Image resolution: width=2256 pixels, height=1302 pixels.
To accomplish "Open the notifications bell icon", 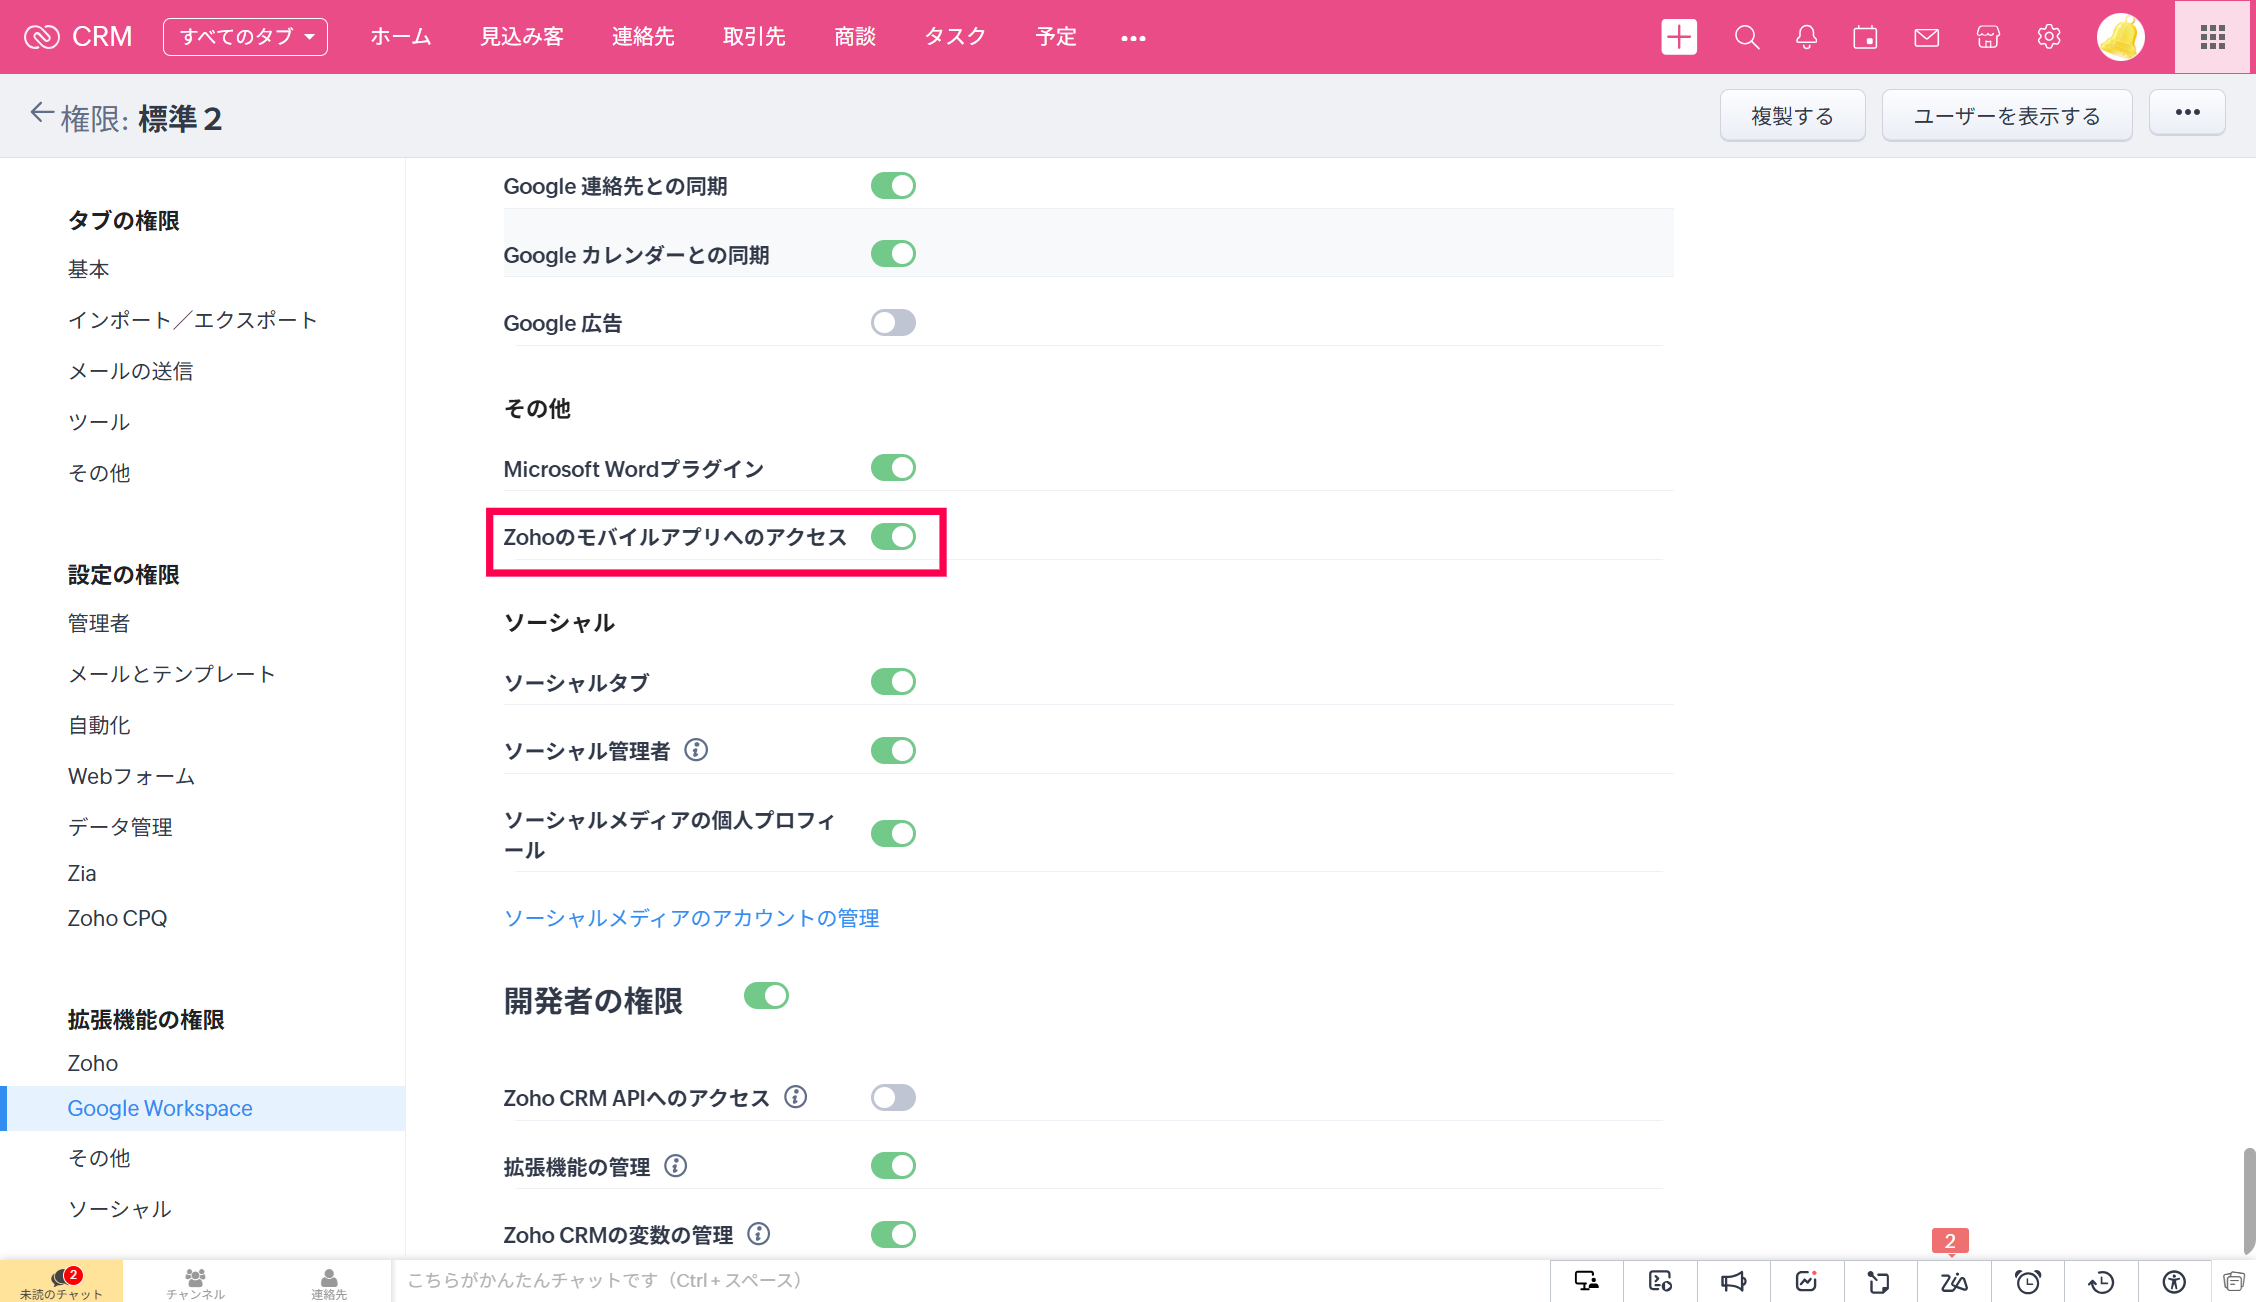I will pos(1806,37).
